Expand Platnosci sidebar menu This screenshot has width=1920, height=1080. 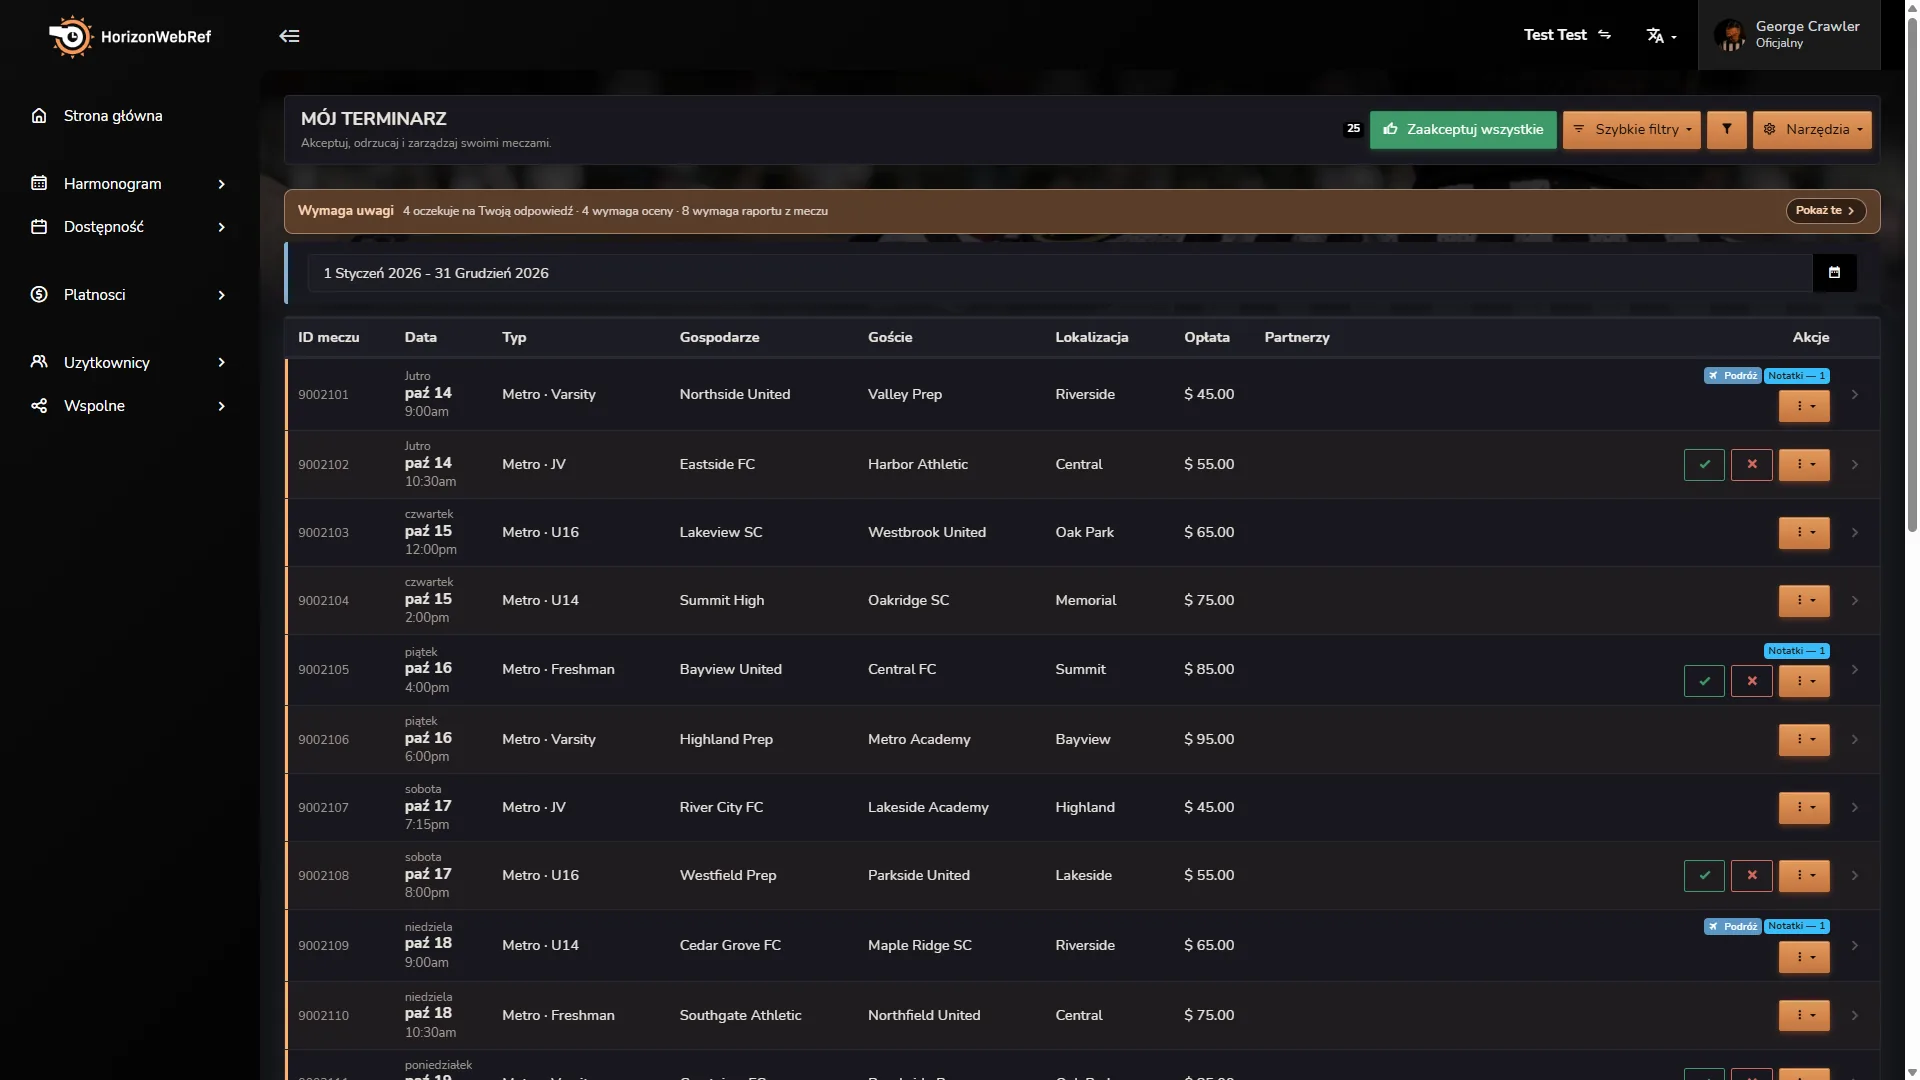click(x=130, y=295)
